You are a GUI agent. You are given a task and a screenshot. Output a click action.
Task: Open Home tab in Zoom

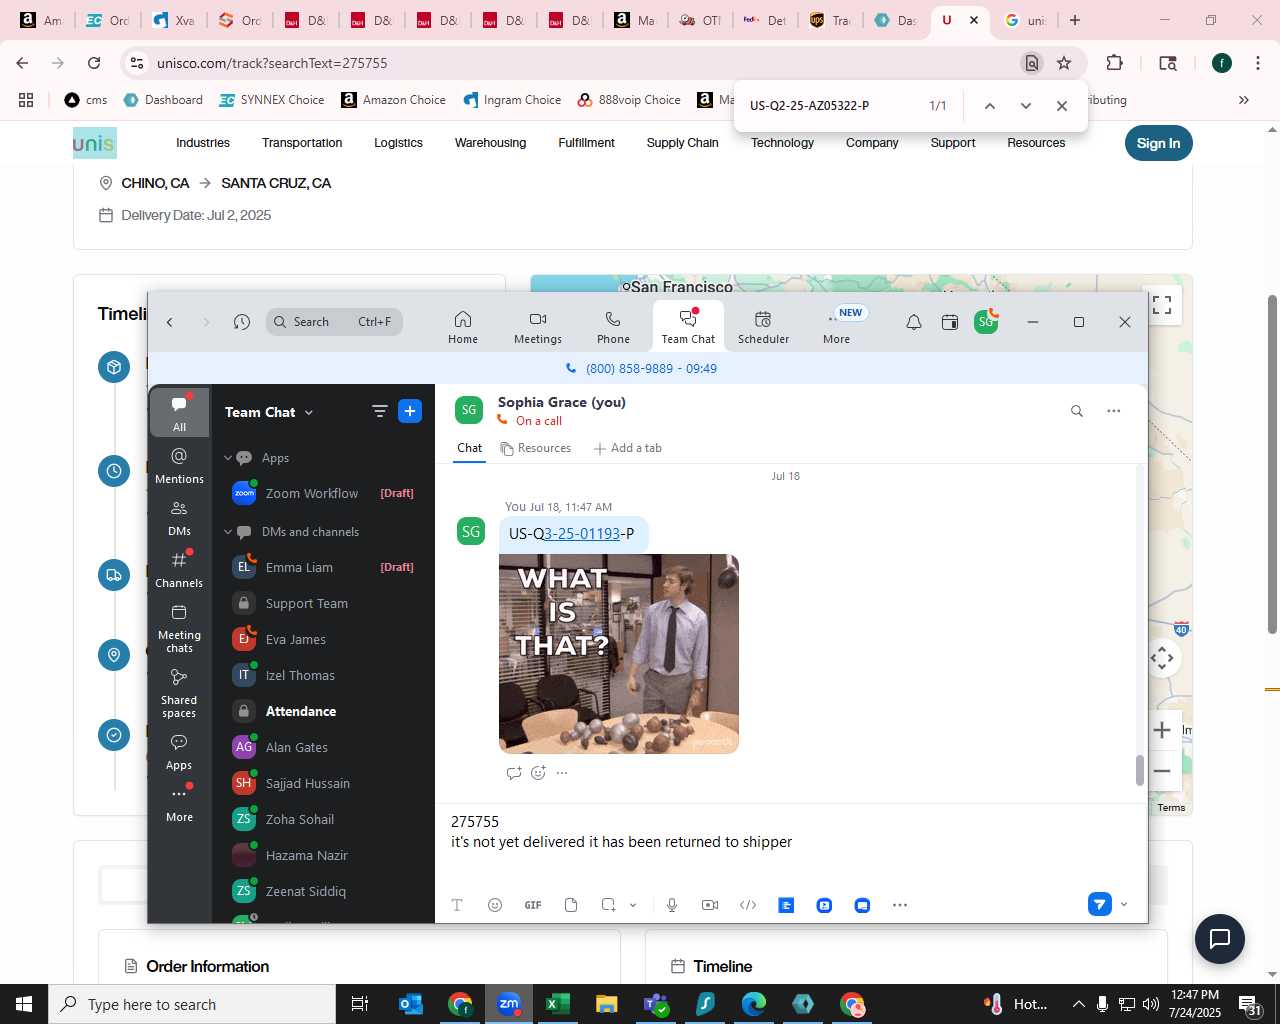click(x=463, y=327)
